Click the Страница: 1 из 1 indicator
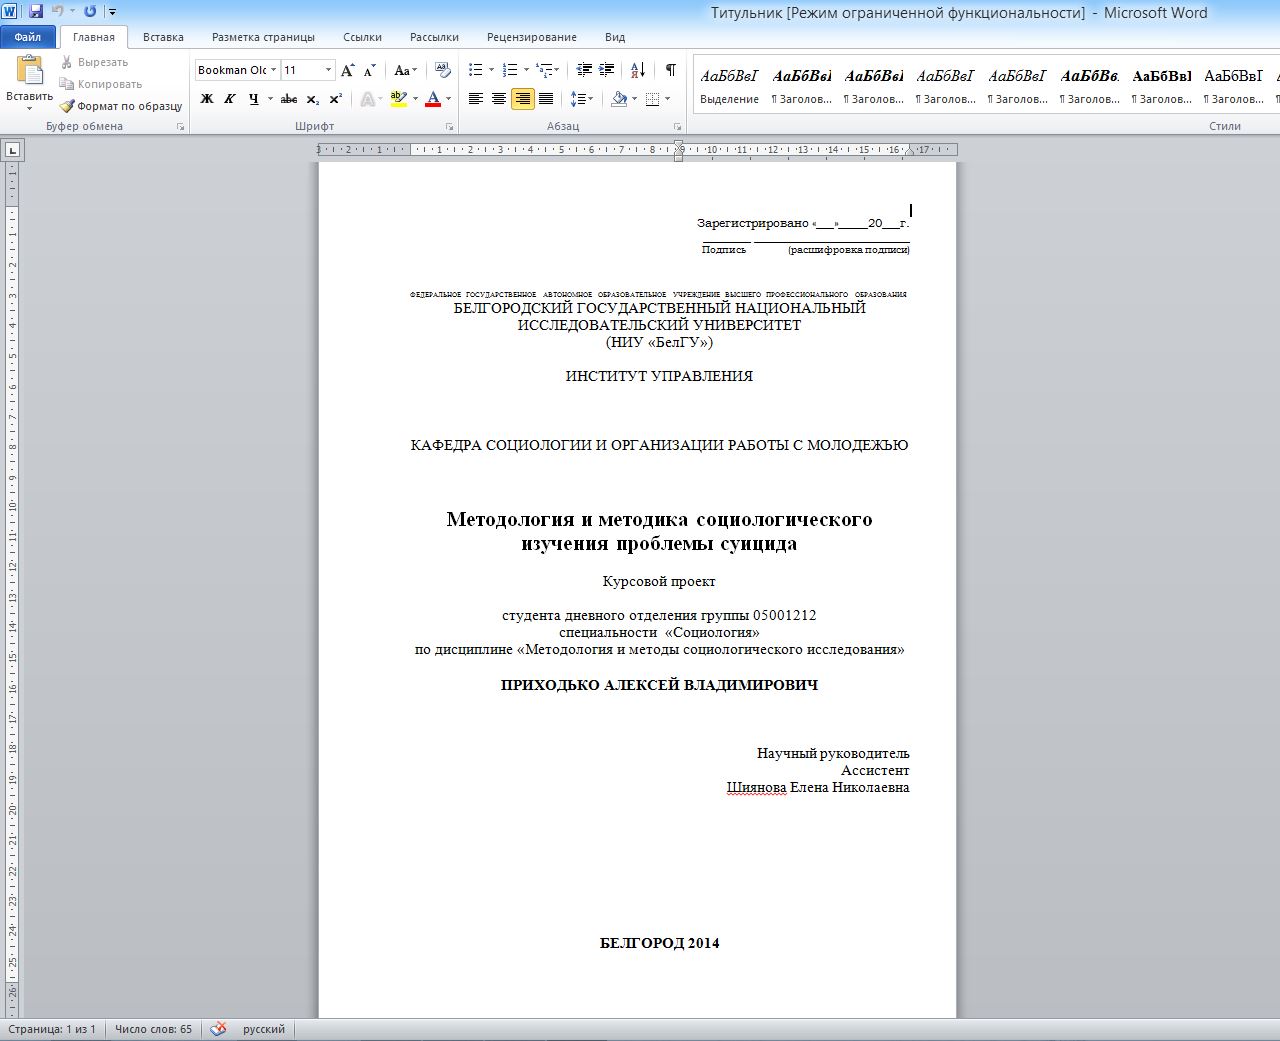The image size is (1280, 1041). [52, 1029]
